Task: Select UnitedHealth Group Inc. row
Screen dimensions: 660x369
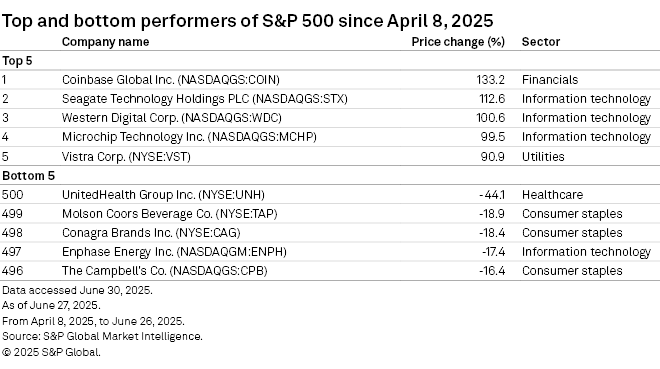Action: click(330, 194)
